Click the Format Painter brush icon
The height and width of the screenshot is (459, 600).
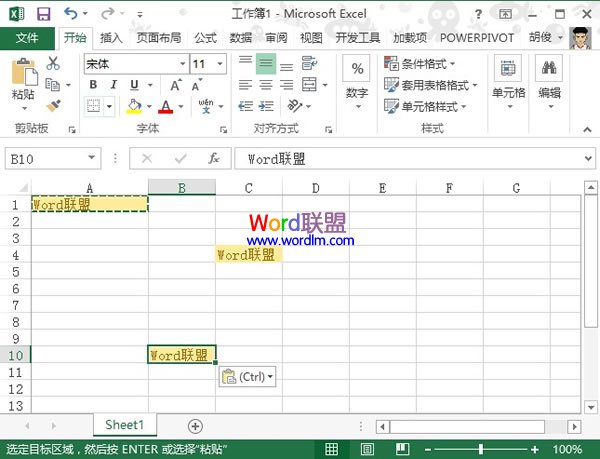(x=54, y=105)
